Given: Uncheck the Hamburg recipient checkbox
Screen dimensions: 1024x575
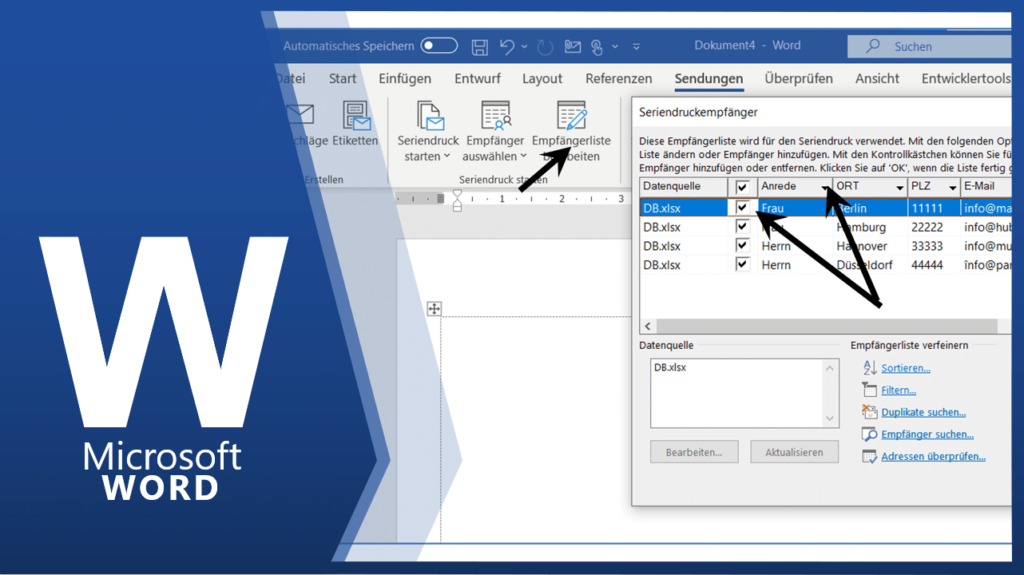Looking at the screenshot, I should click(742, 227).
